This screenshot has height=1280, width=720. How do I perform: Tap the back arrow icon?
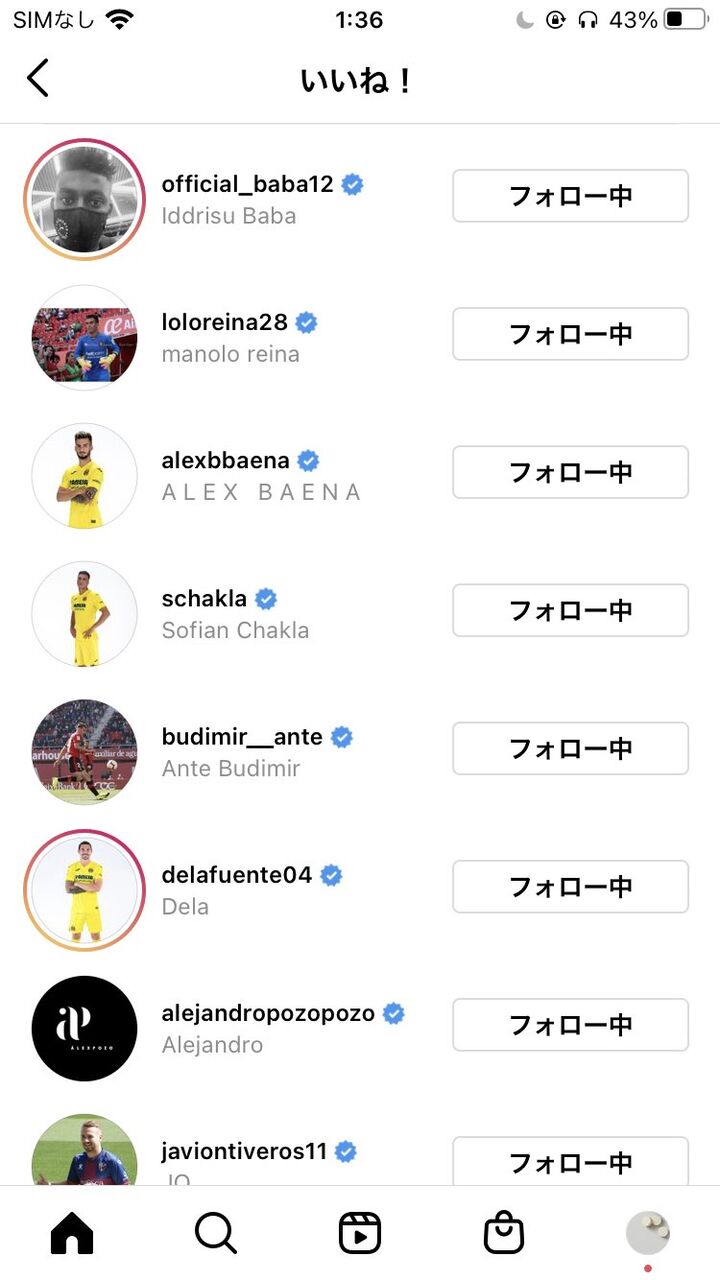click(38, 78)
